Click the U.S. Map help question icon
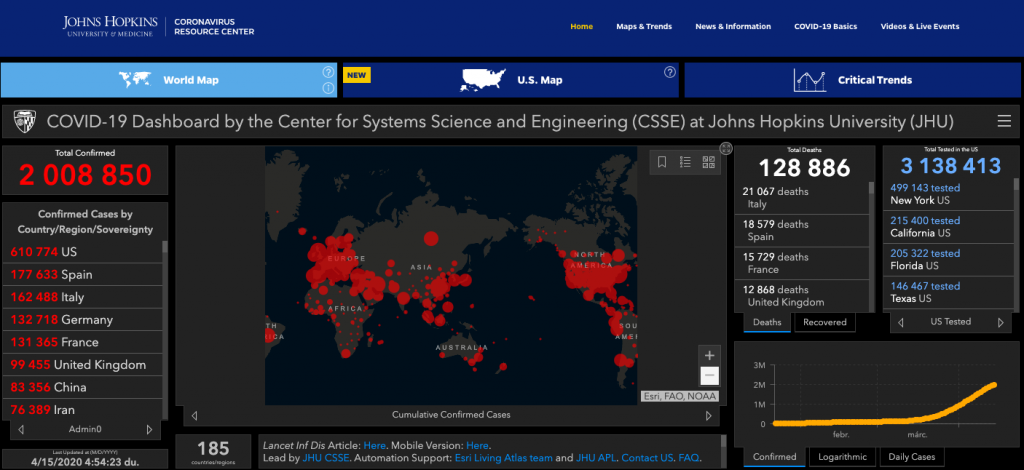The width and height of the screenshot is (1024, 470). [669, 72]
